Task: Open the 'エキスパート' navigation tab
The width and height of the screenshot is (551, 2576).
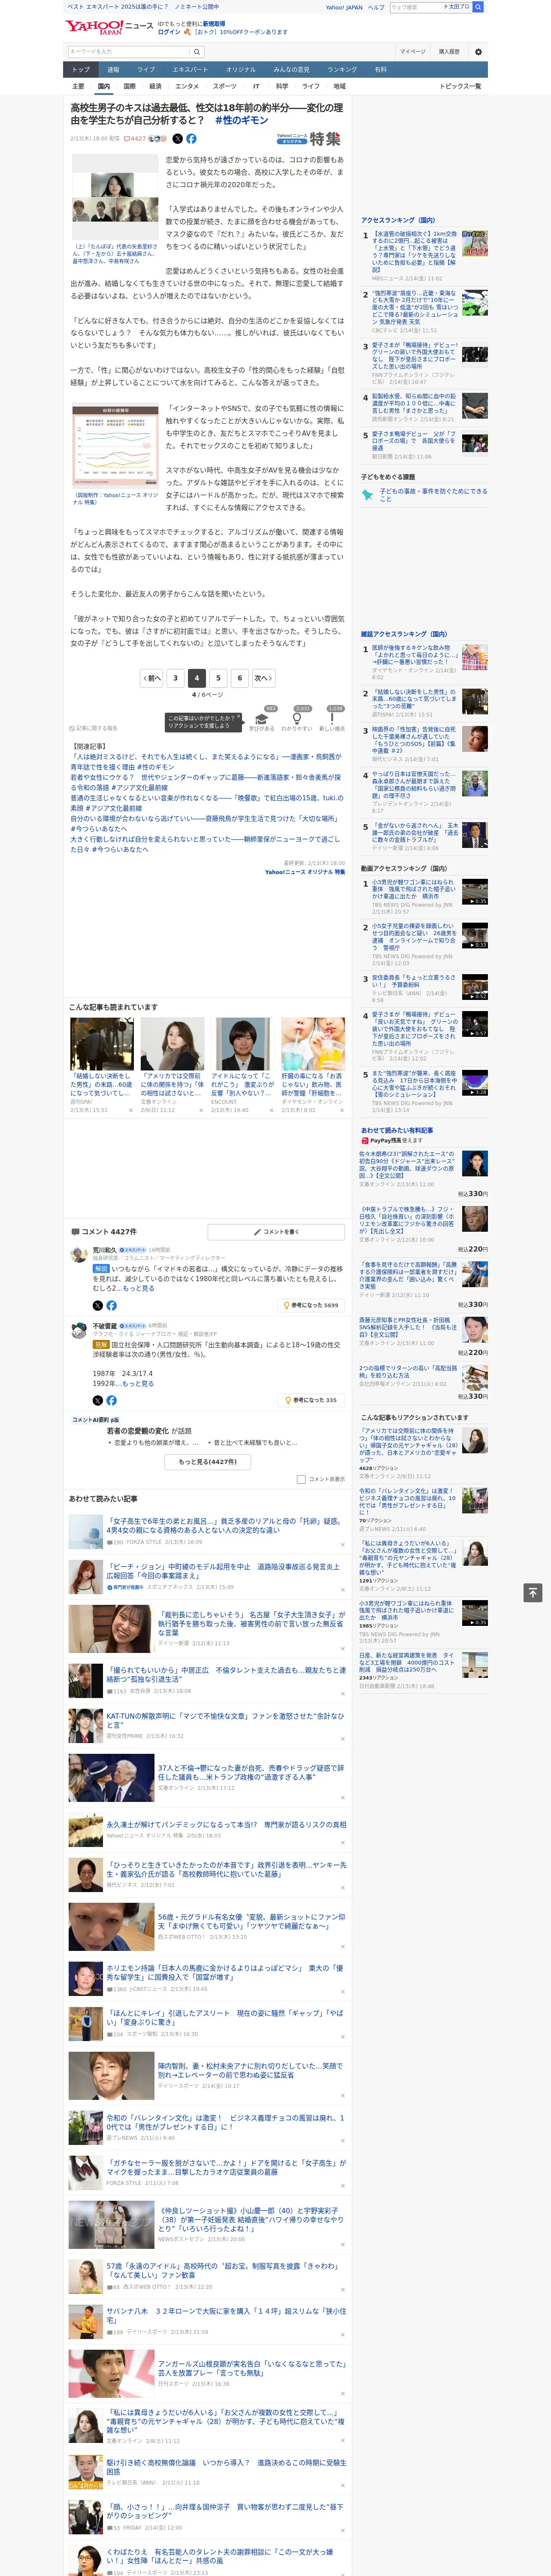Action: pyautogui.click(x=190, y=70)
